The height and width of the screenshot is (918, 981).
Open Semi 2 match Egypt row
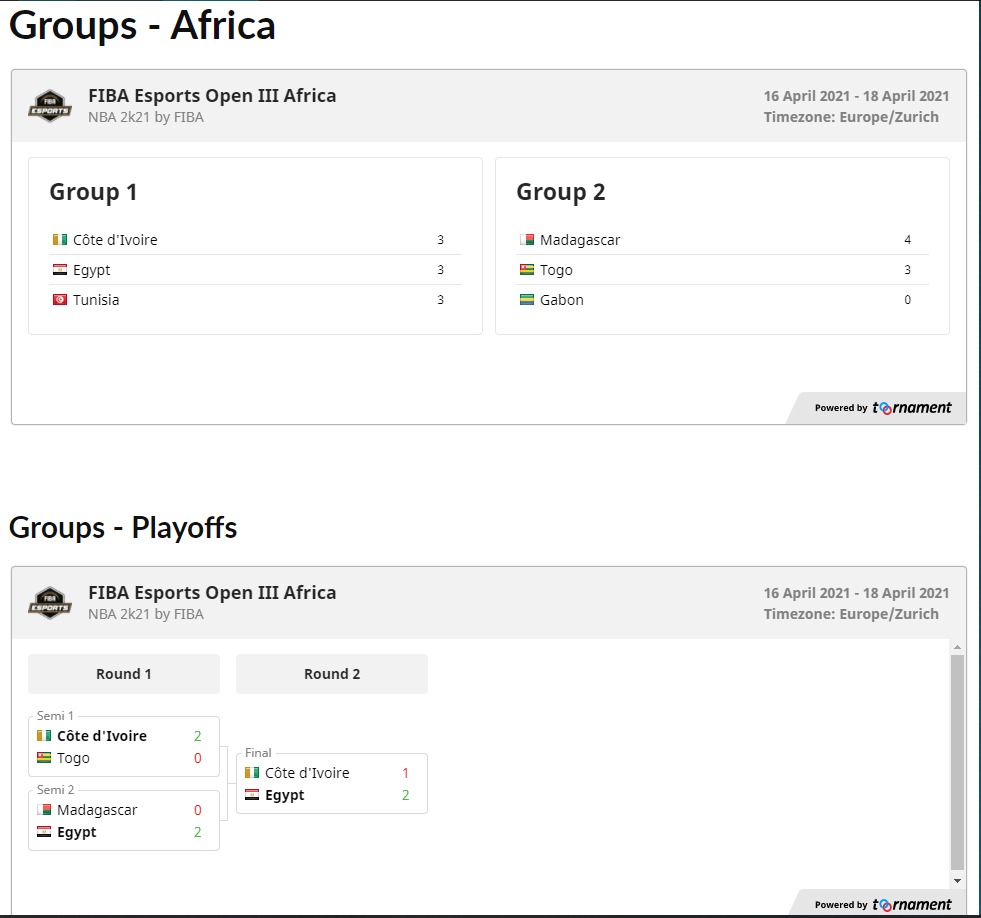[124, 832]
